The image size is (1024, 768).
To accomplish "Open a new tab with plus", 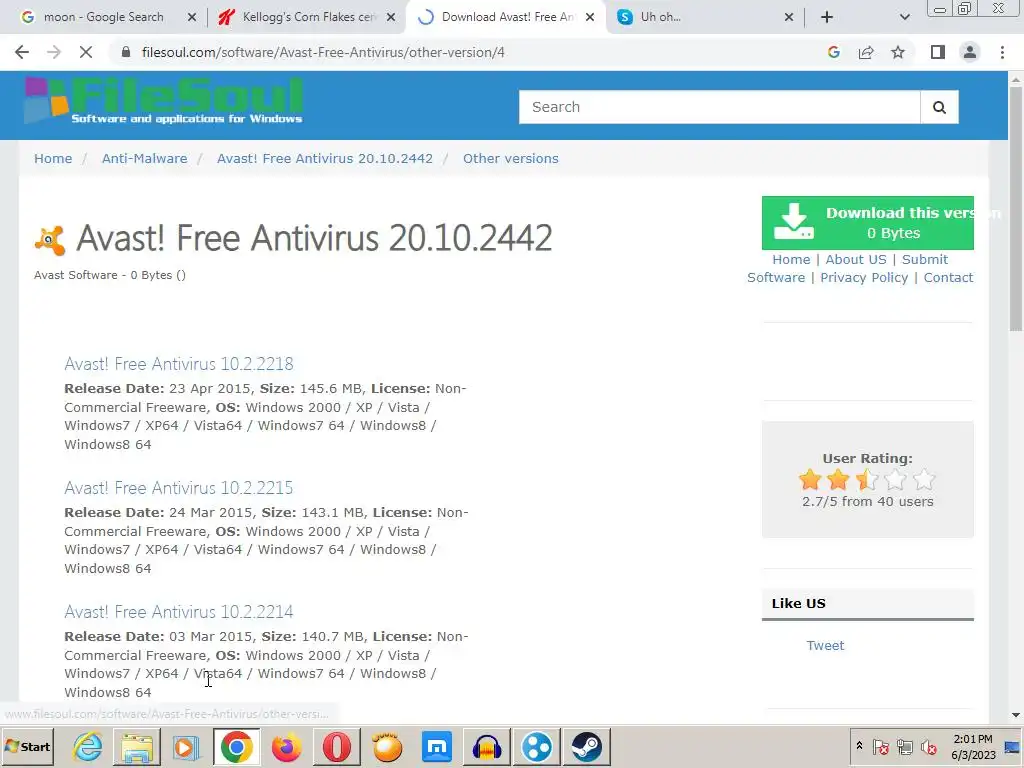I will (x=827, y=17).
